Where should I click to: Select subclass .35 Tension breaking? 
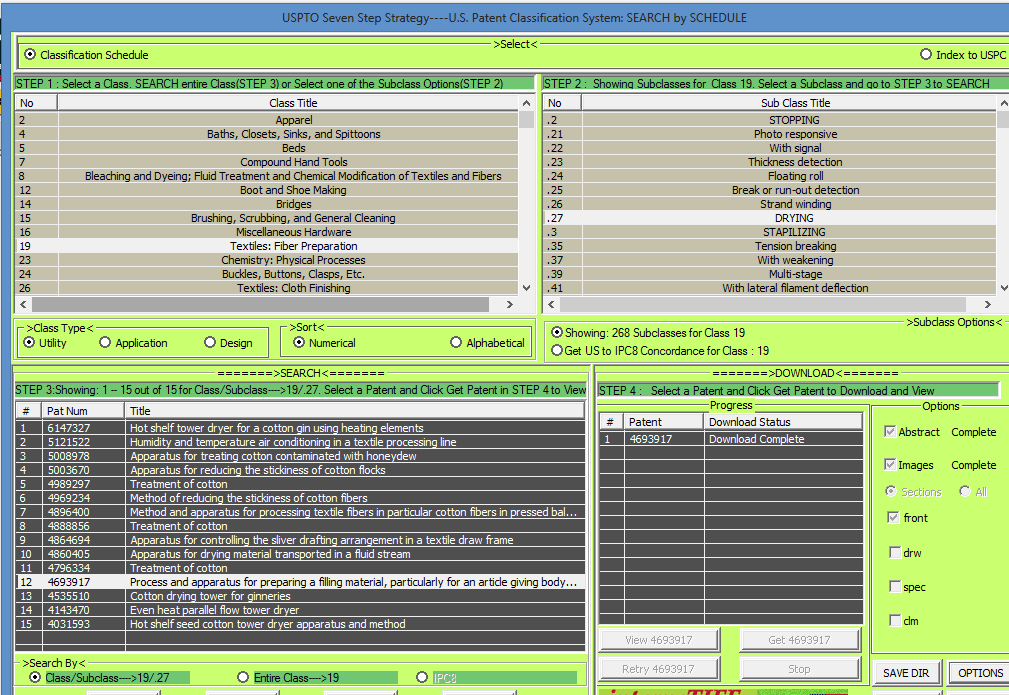tap(770, 246)
